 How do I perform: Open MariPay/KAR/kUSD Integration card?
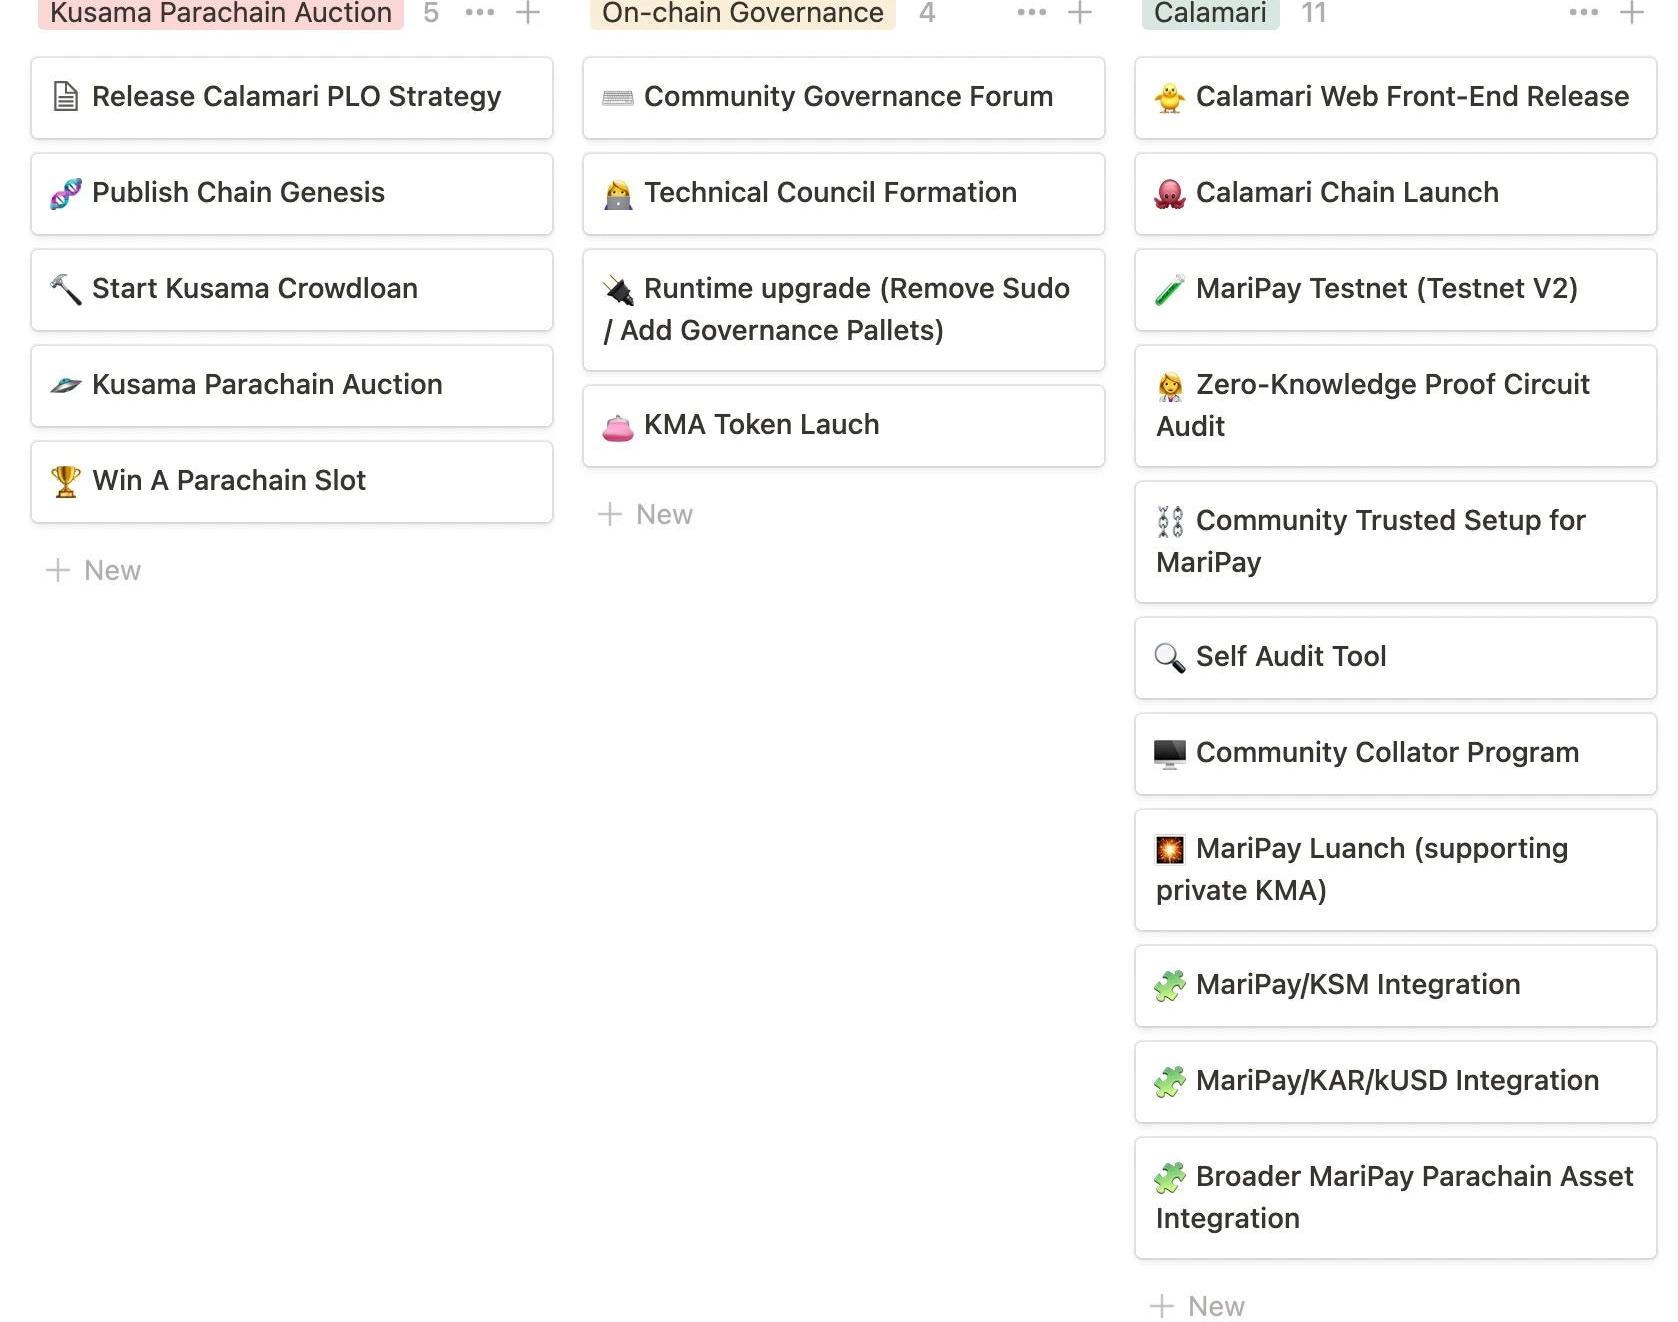(x=1396, y=1082)
